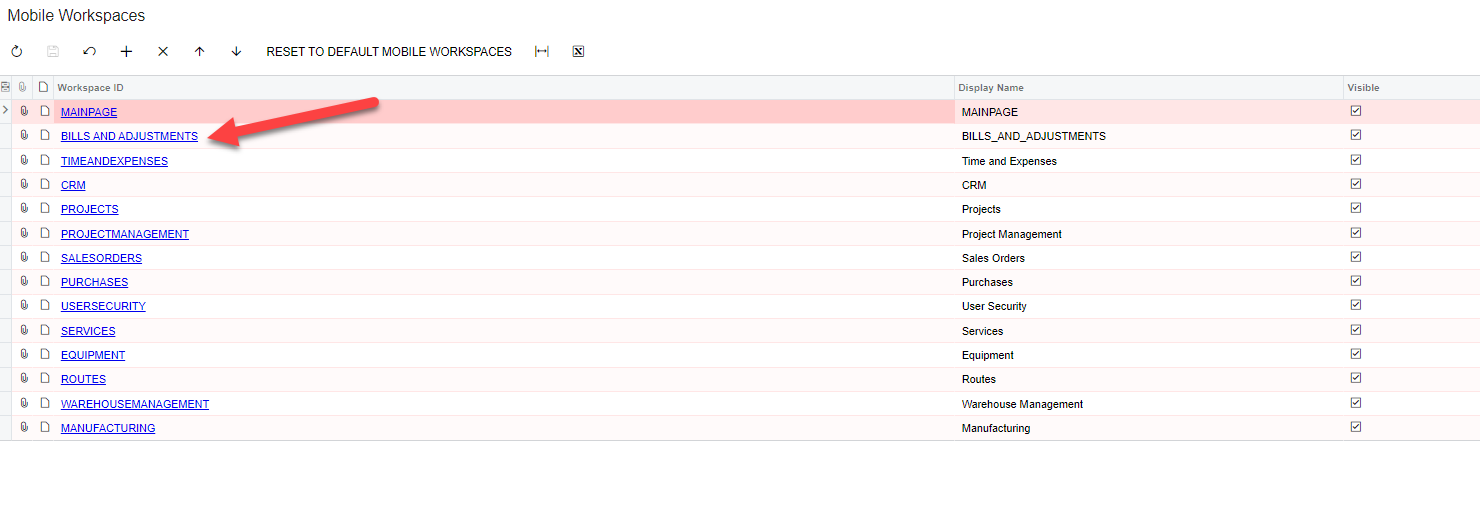Click RESET TO DEFAULT MOBILE WORKSPACES
This screenshot has width=1480, height=511.
(389, 51)
